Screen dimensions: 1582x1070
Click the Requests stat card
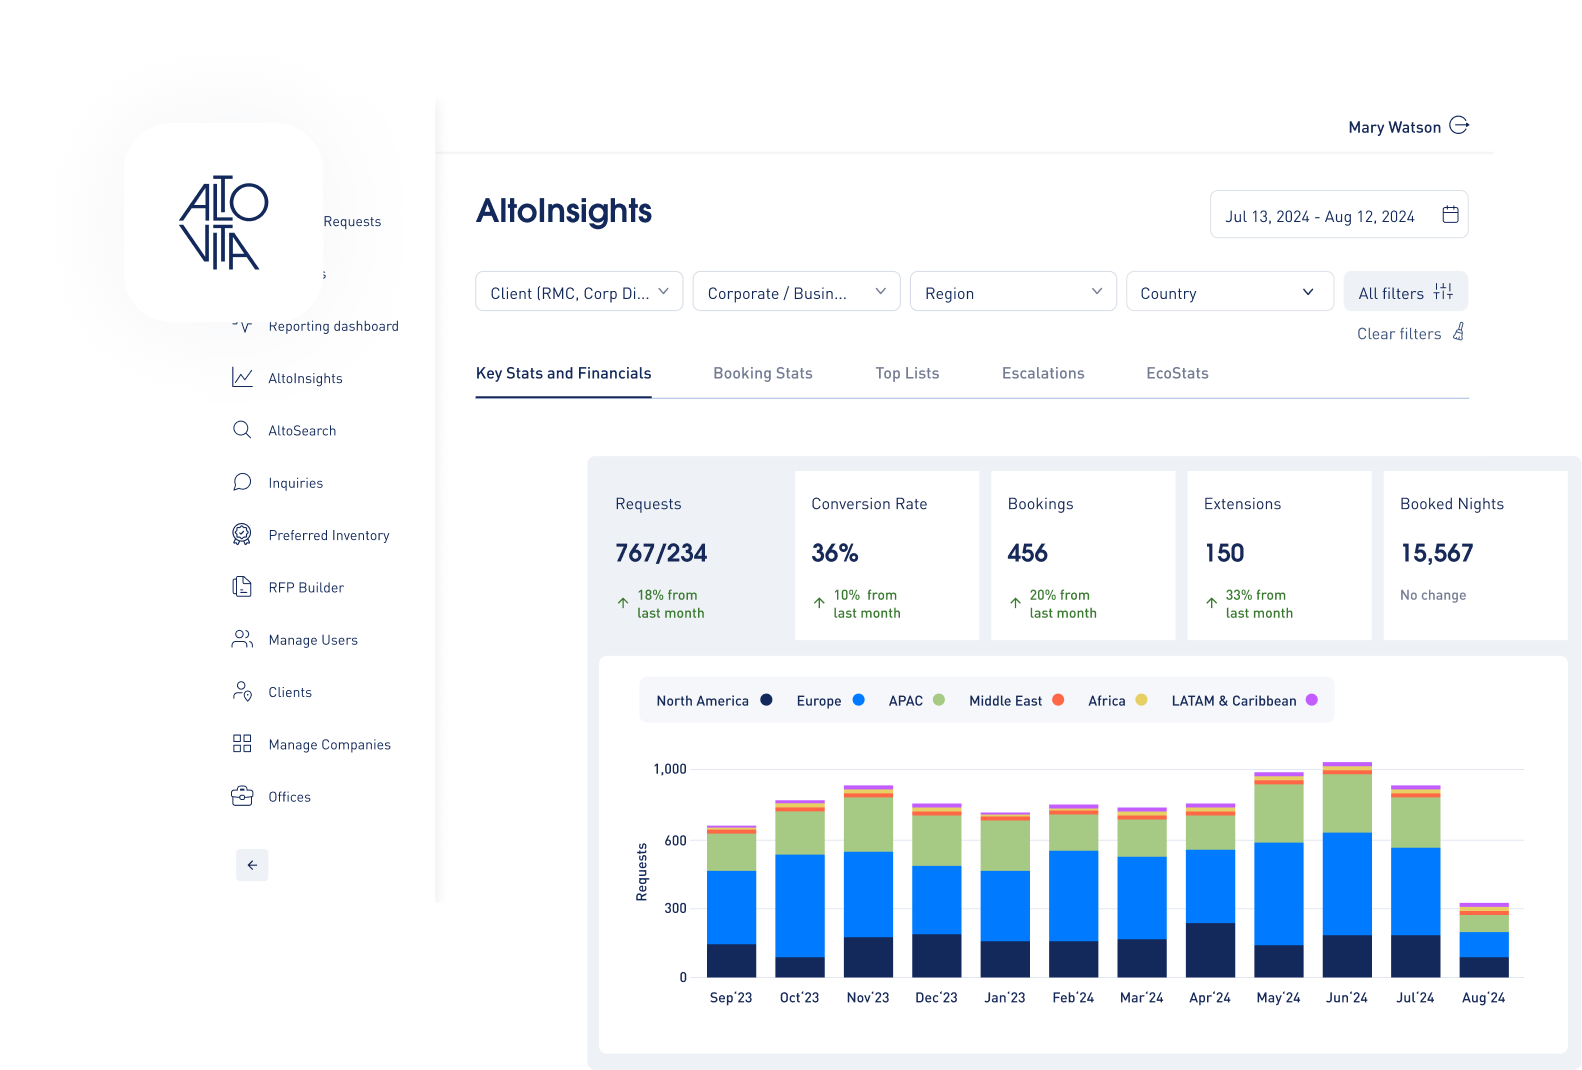tap(691, 555)
